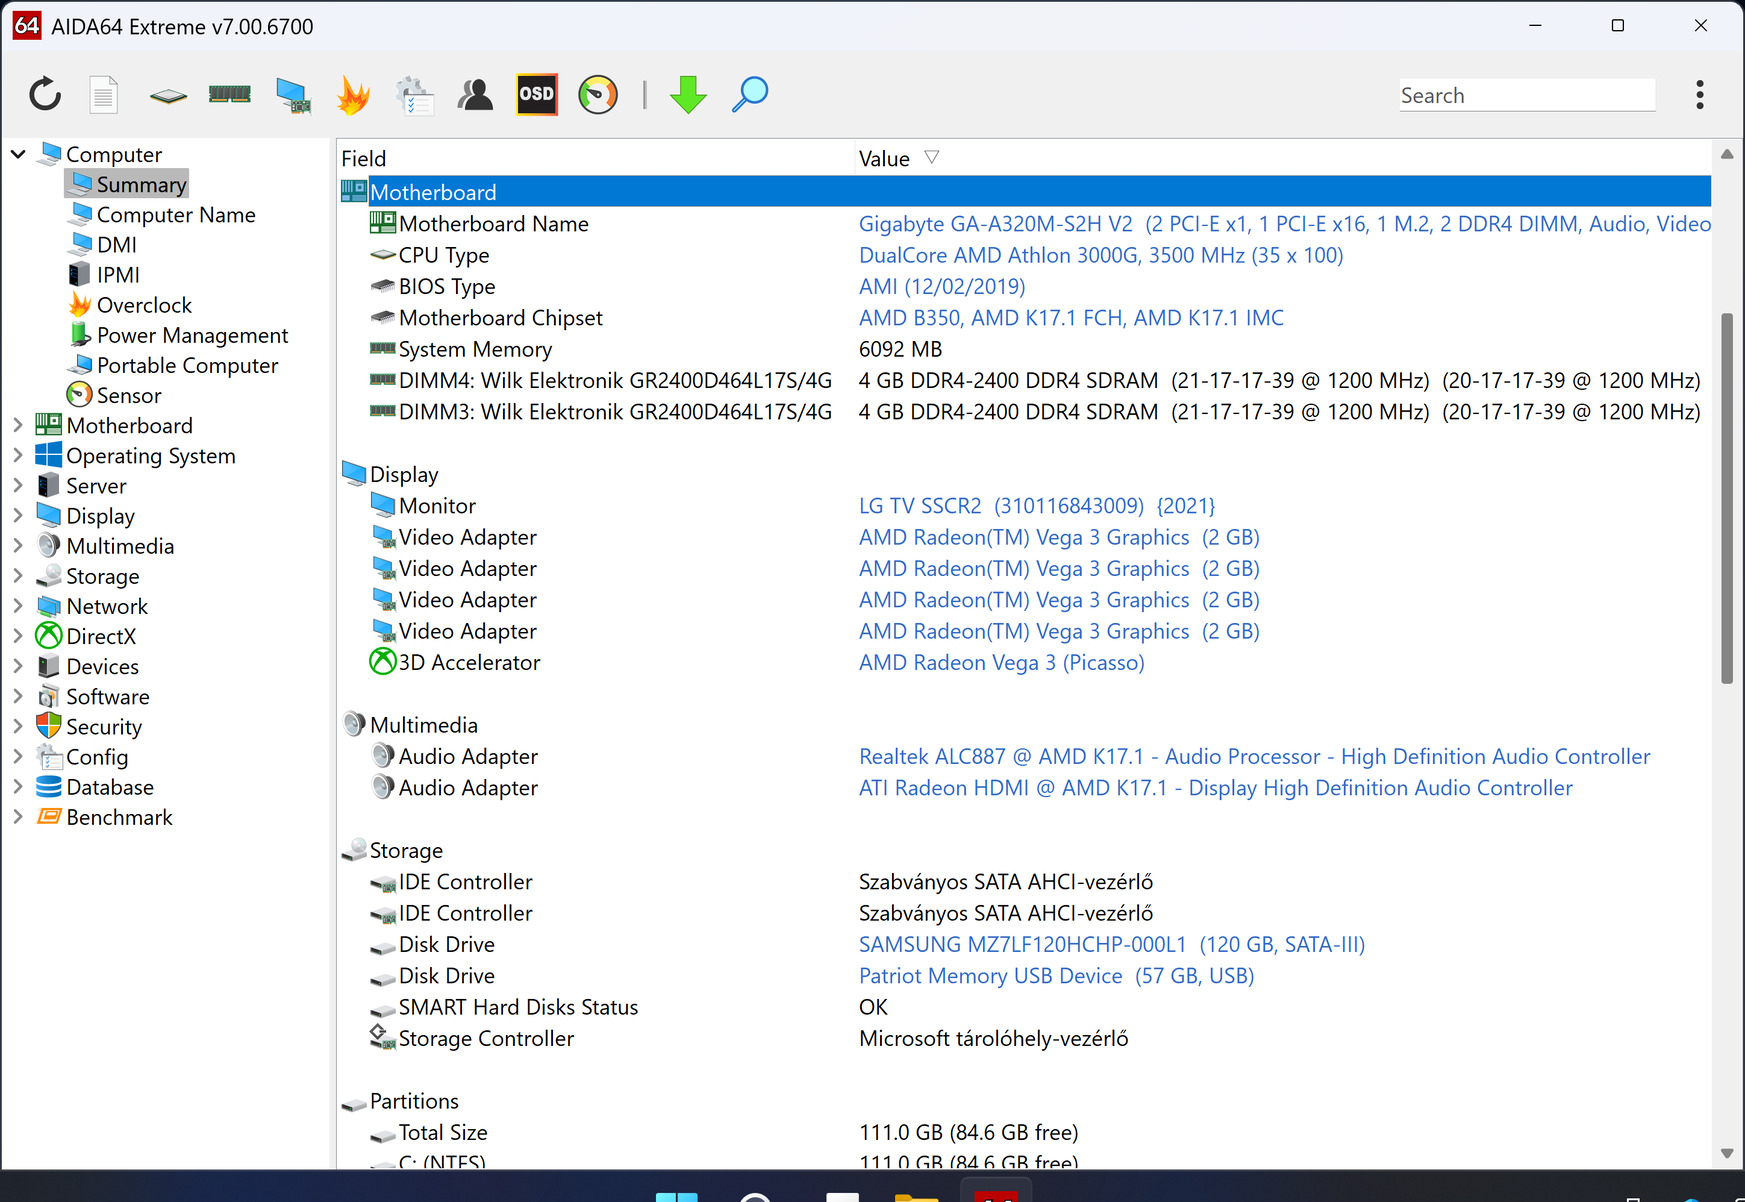Viewport: 1745px width, 1202px height.
Task: Click the memory module toolbar icon
Action: tap(230, 95)
